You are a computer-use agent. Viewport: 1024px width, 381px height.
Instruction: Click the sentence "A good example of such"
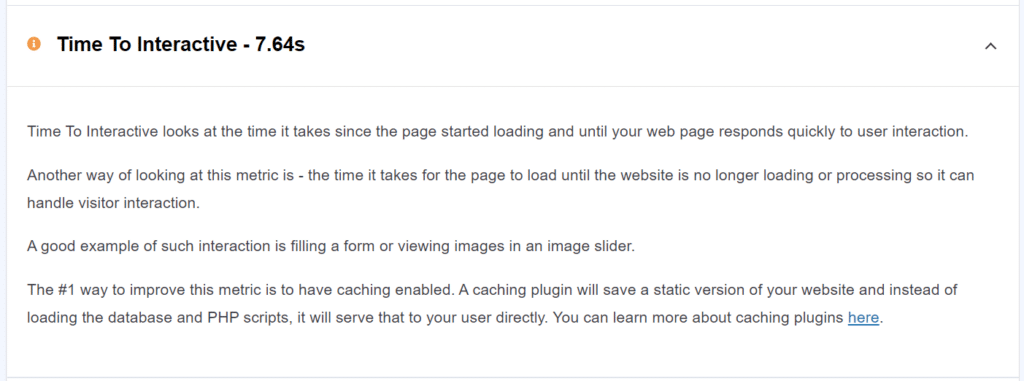click(330, 247)
